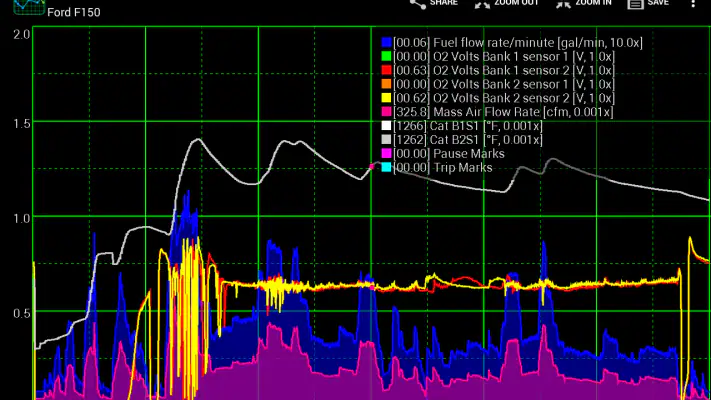Select O2 Volts Bank 1 sensor 1 text
This screenshot has height=400, width=711.
coord(504,57)
